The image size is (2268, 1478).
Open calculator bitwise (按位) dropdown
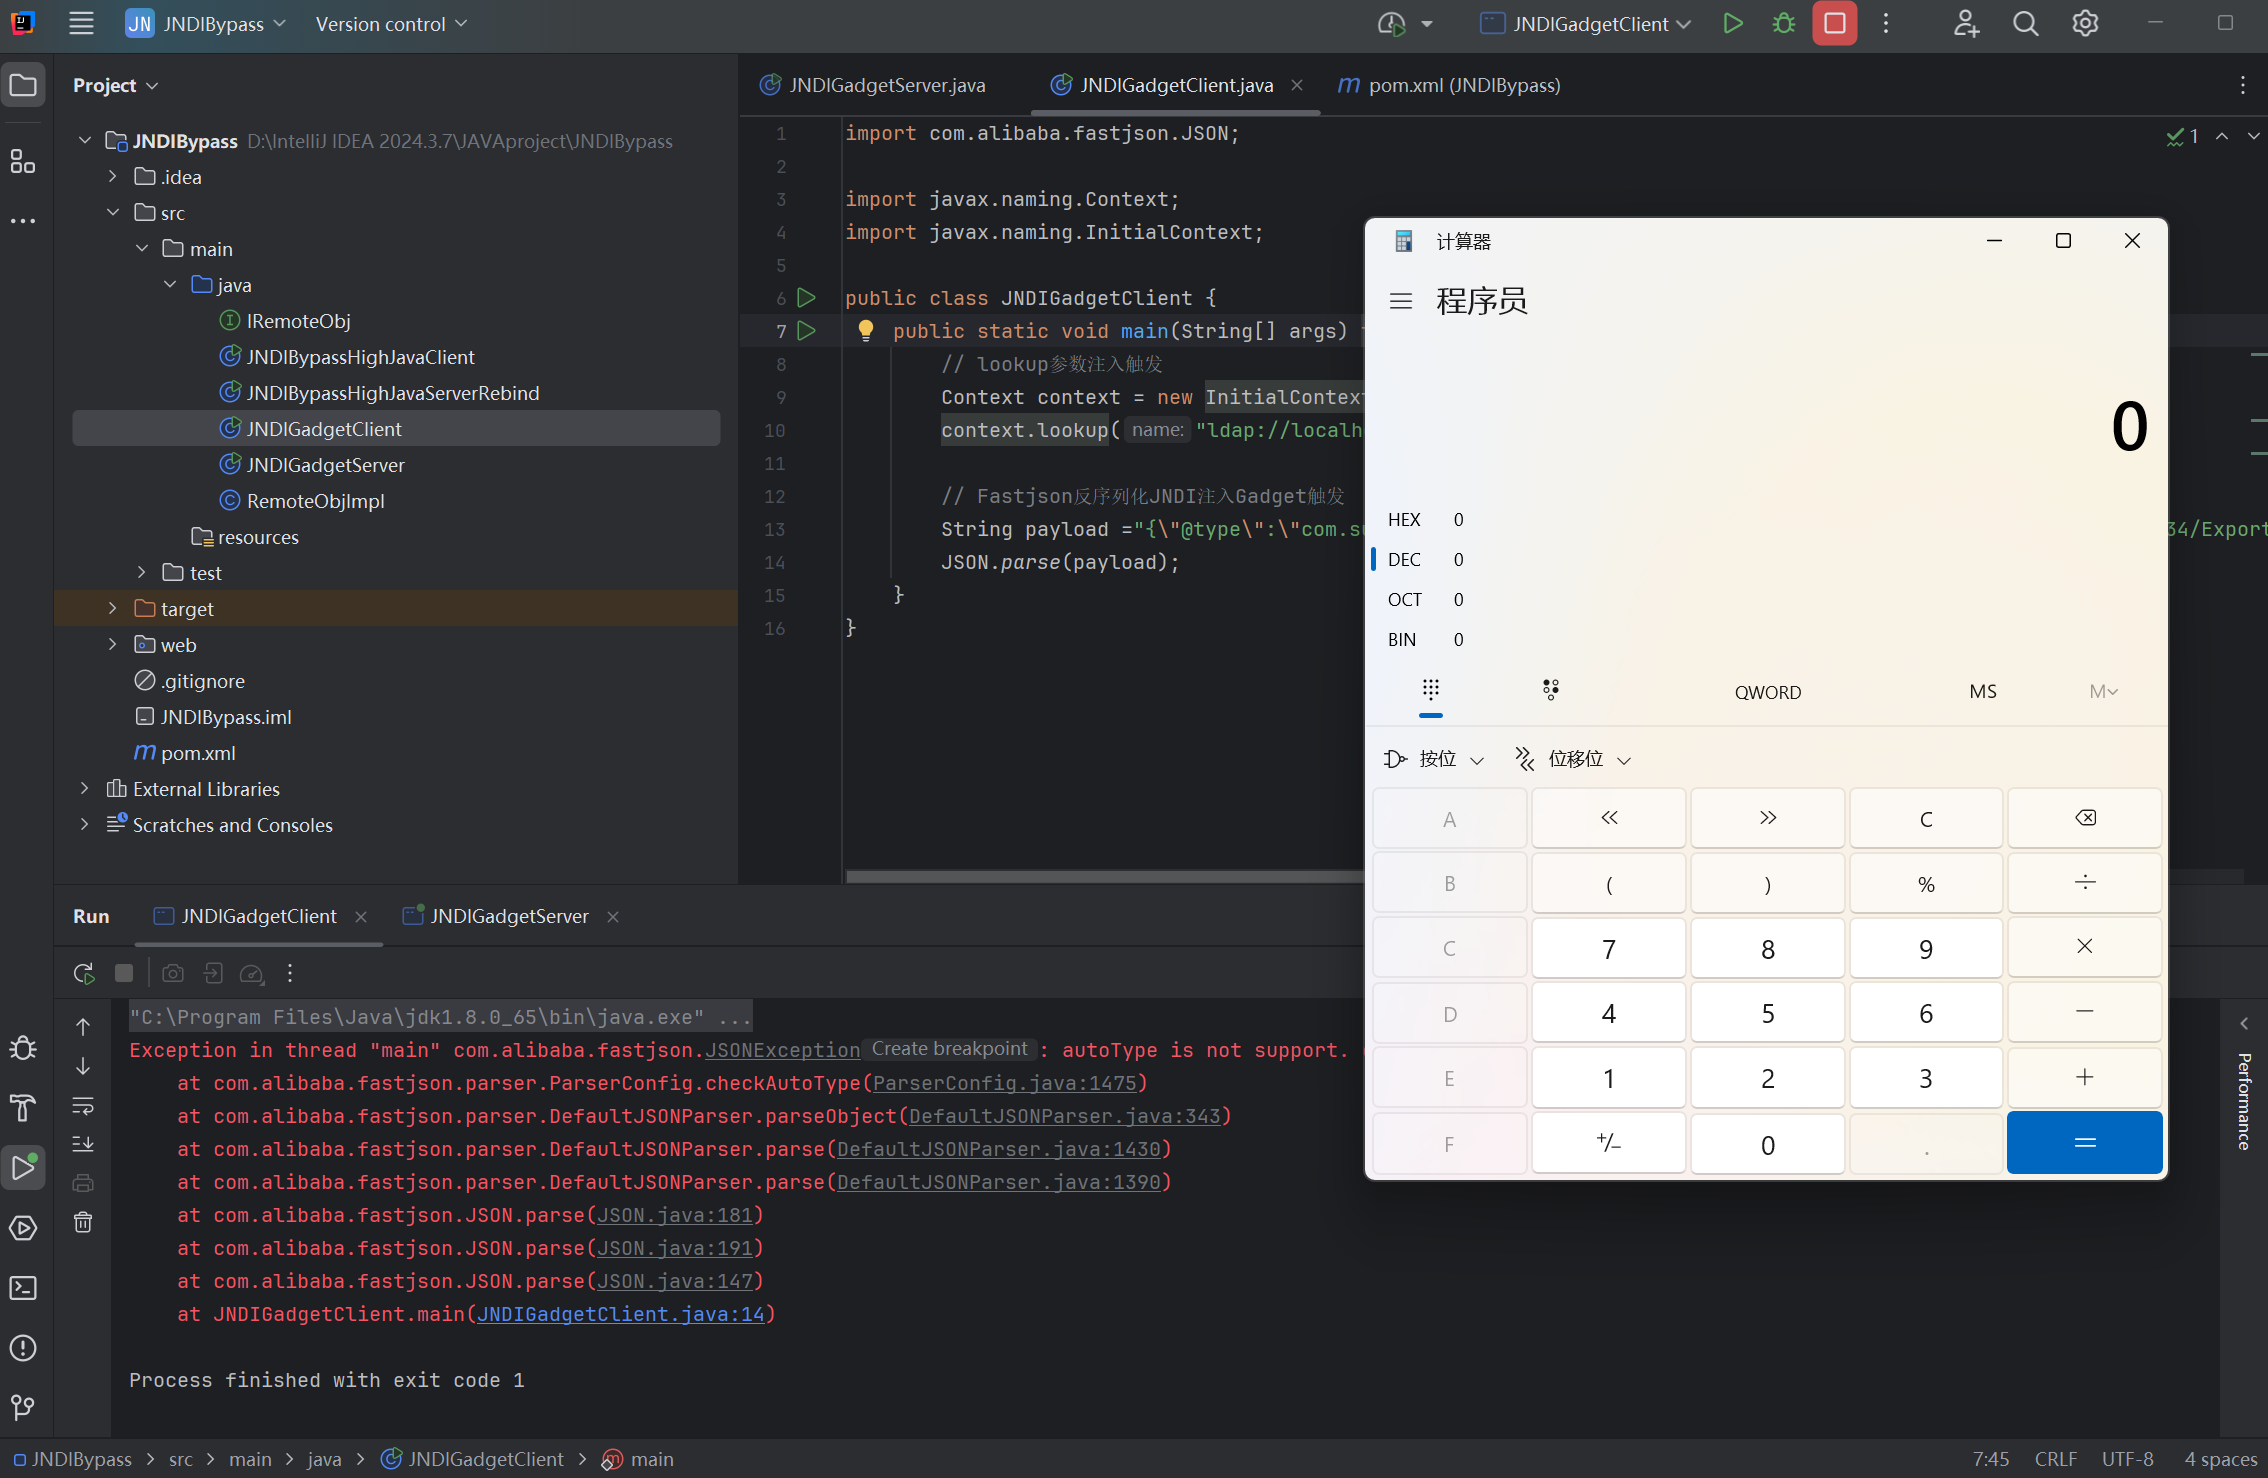[1435, 760]
